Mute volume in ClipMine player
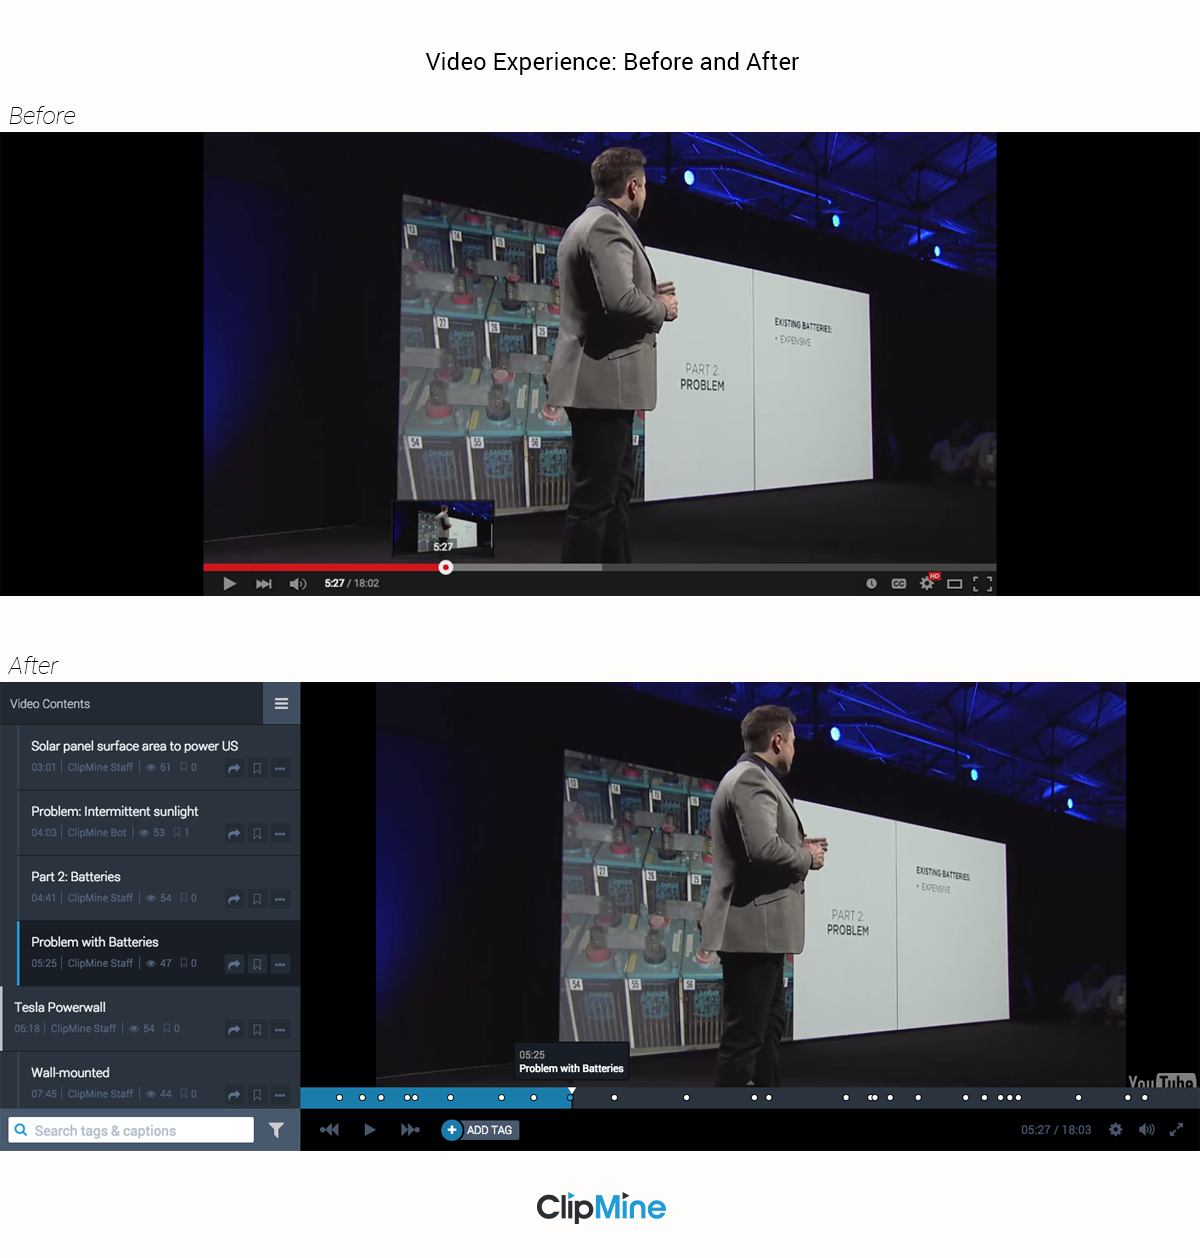1200x1258 pixels. (x=1147, y=1130)
